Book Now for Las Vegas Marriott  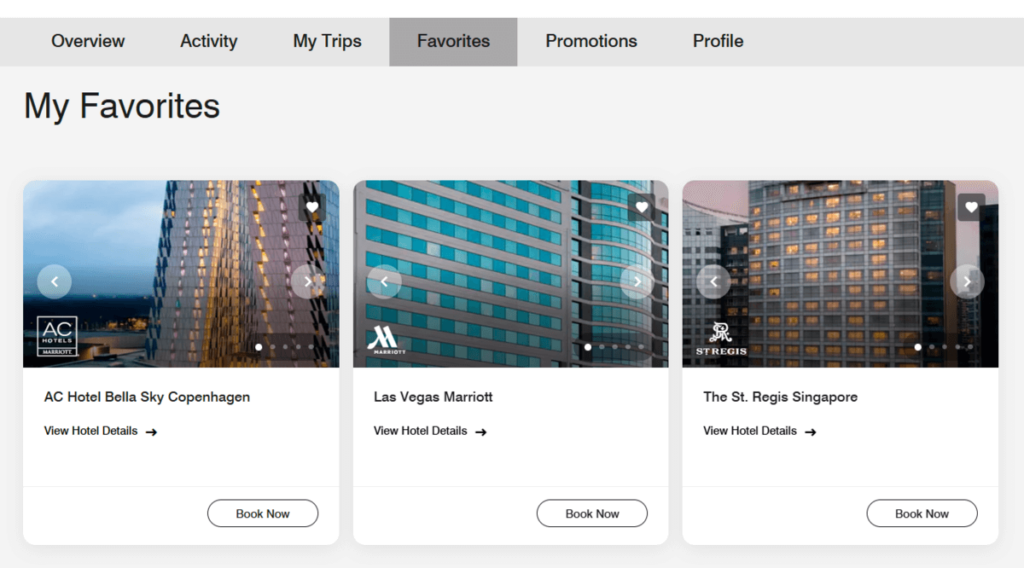pos(592,514)
